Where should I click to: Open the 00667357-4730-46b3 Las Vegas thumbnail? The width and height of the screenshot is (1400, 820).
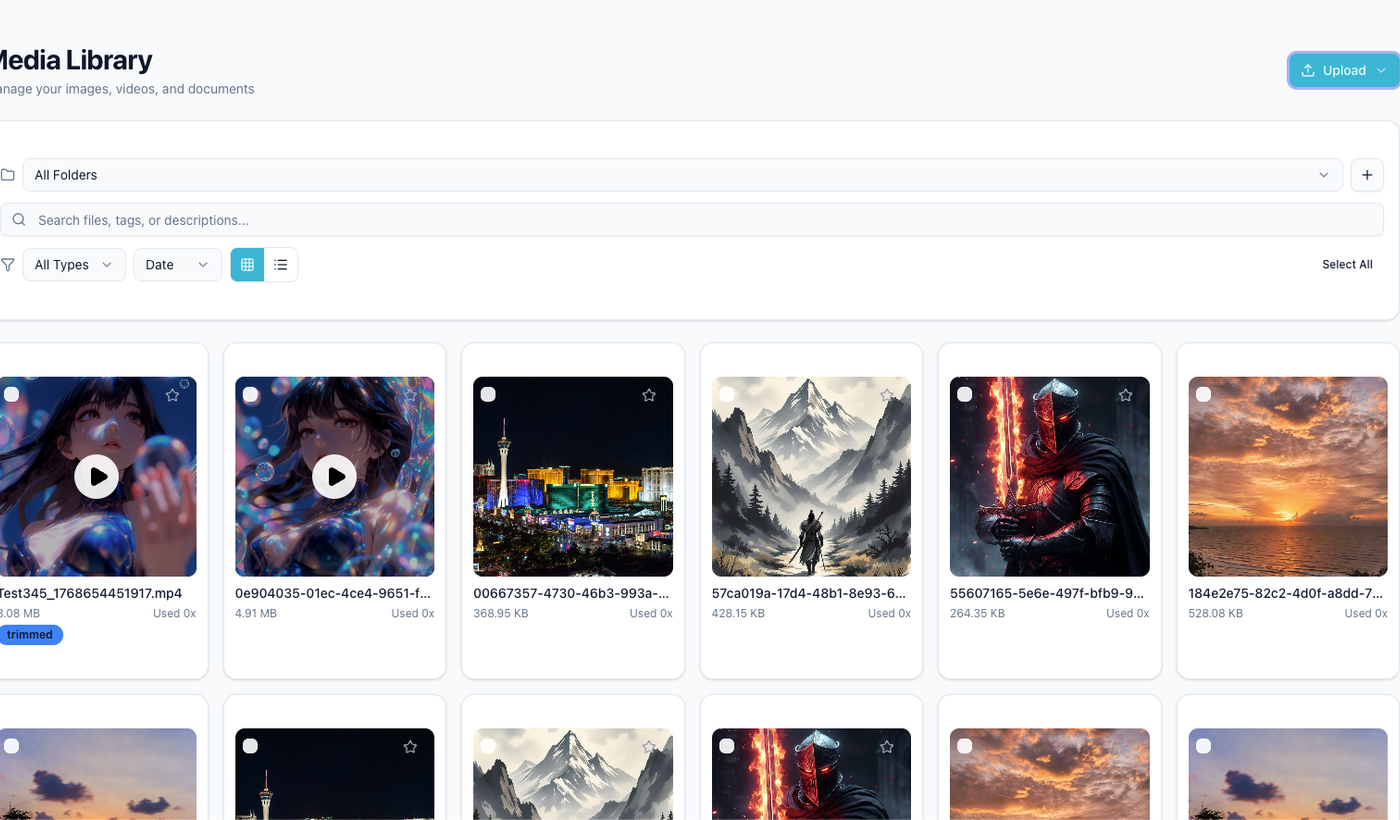pos(573,477)
